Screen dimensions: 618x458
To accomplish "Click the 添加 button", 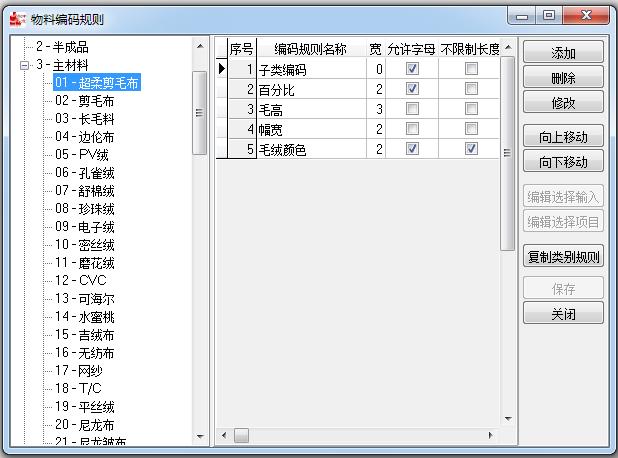I will 563,52.
